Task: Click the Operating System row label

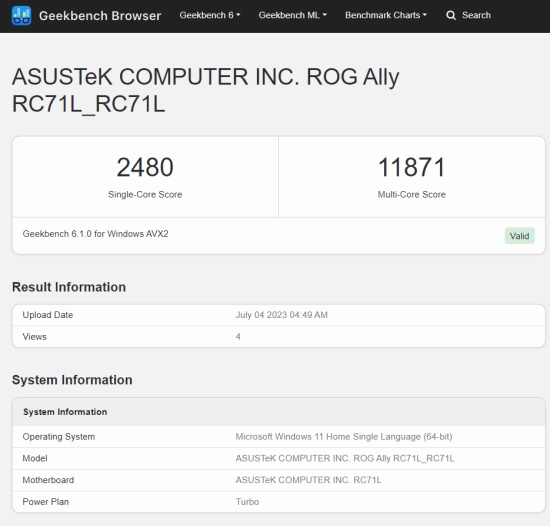Action: [x=59, y=437]
